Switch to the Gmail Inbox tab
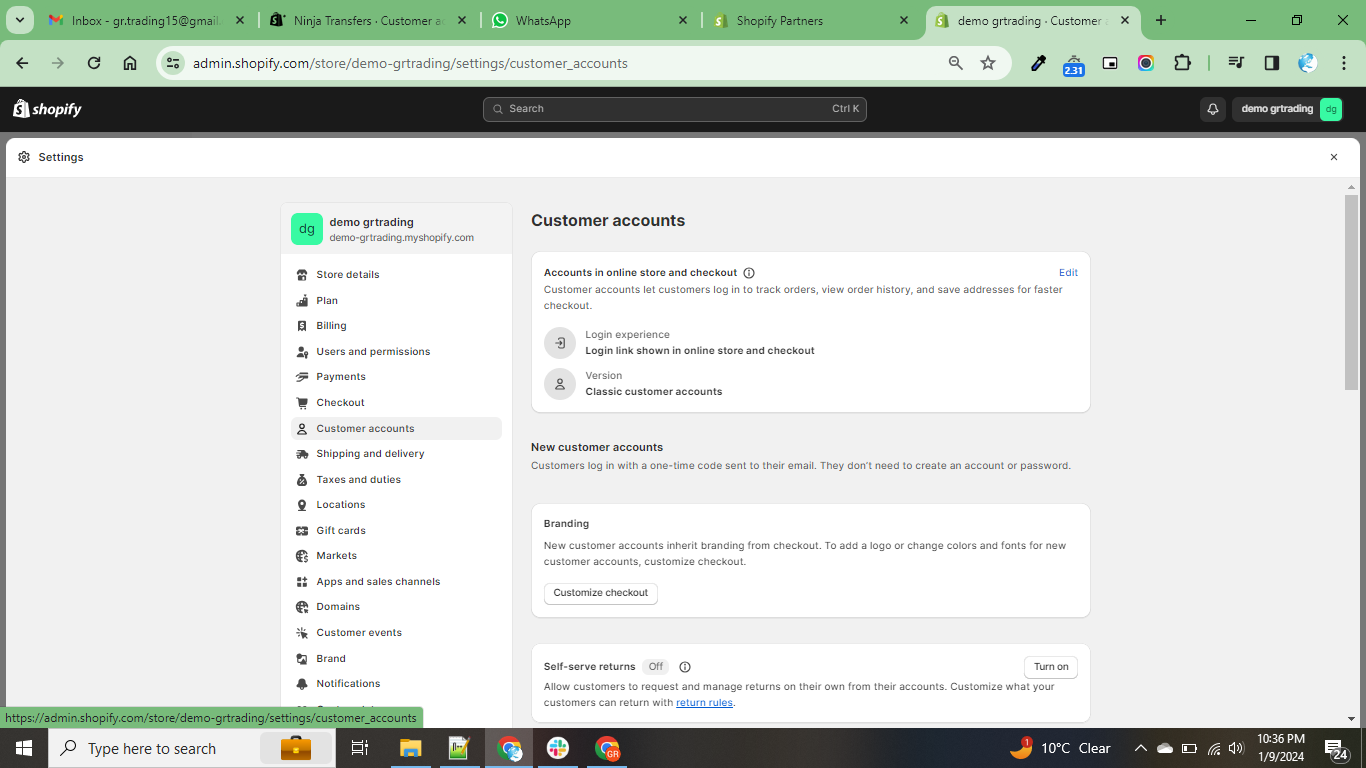 tap(146, 20)
